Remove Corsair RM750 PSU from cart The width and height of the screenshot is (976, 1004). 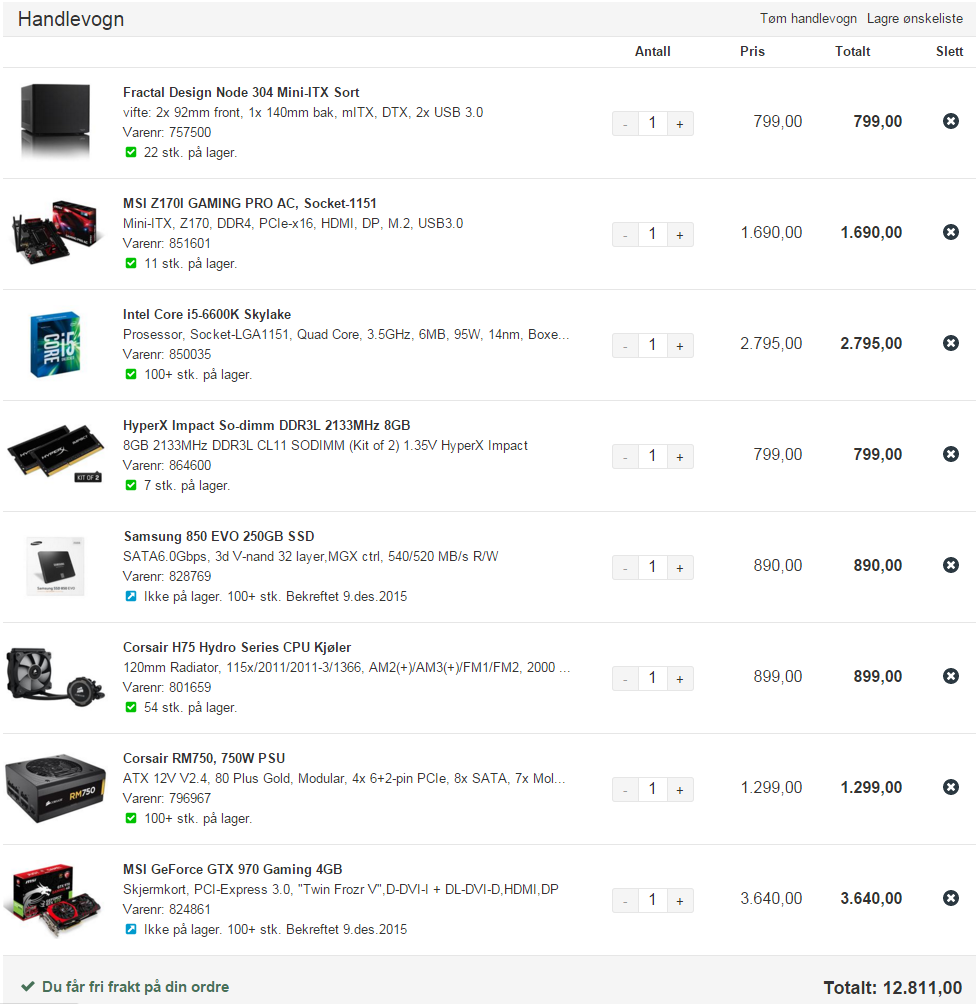click(950, 787)
